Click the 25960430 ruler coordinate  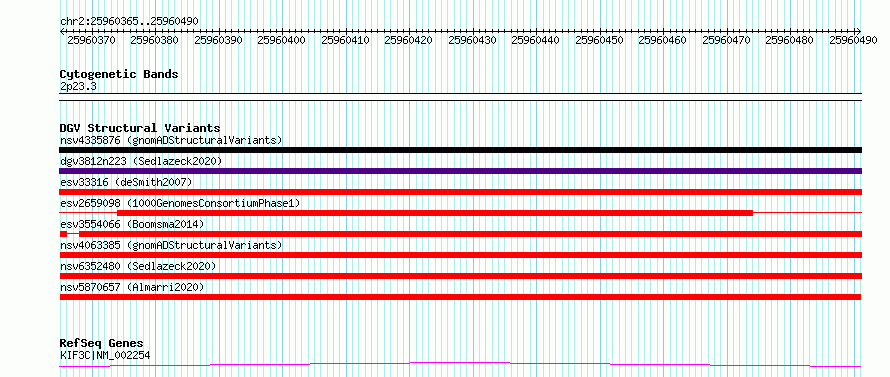coord(473,40)
